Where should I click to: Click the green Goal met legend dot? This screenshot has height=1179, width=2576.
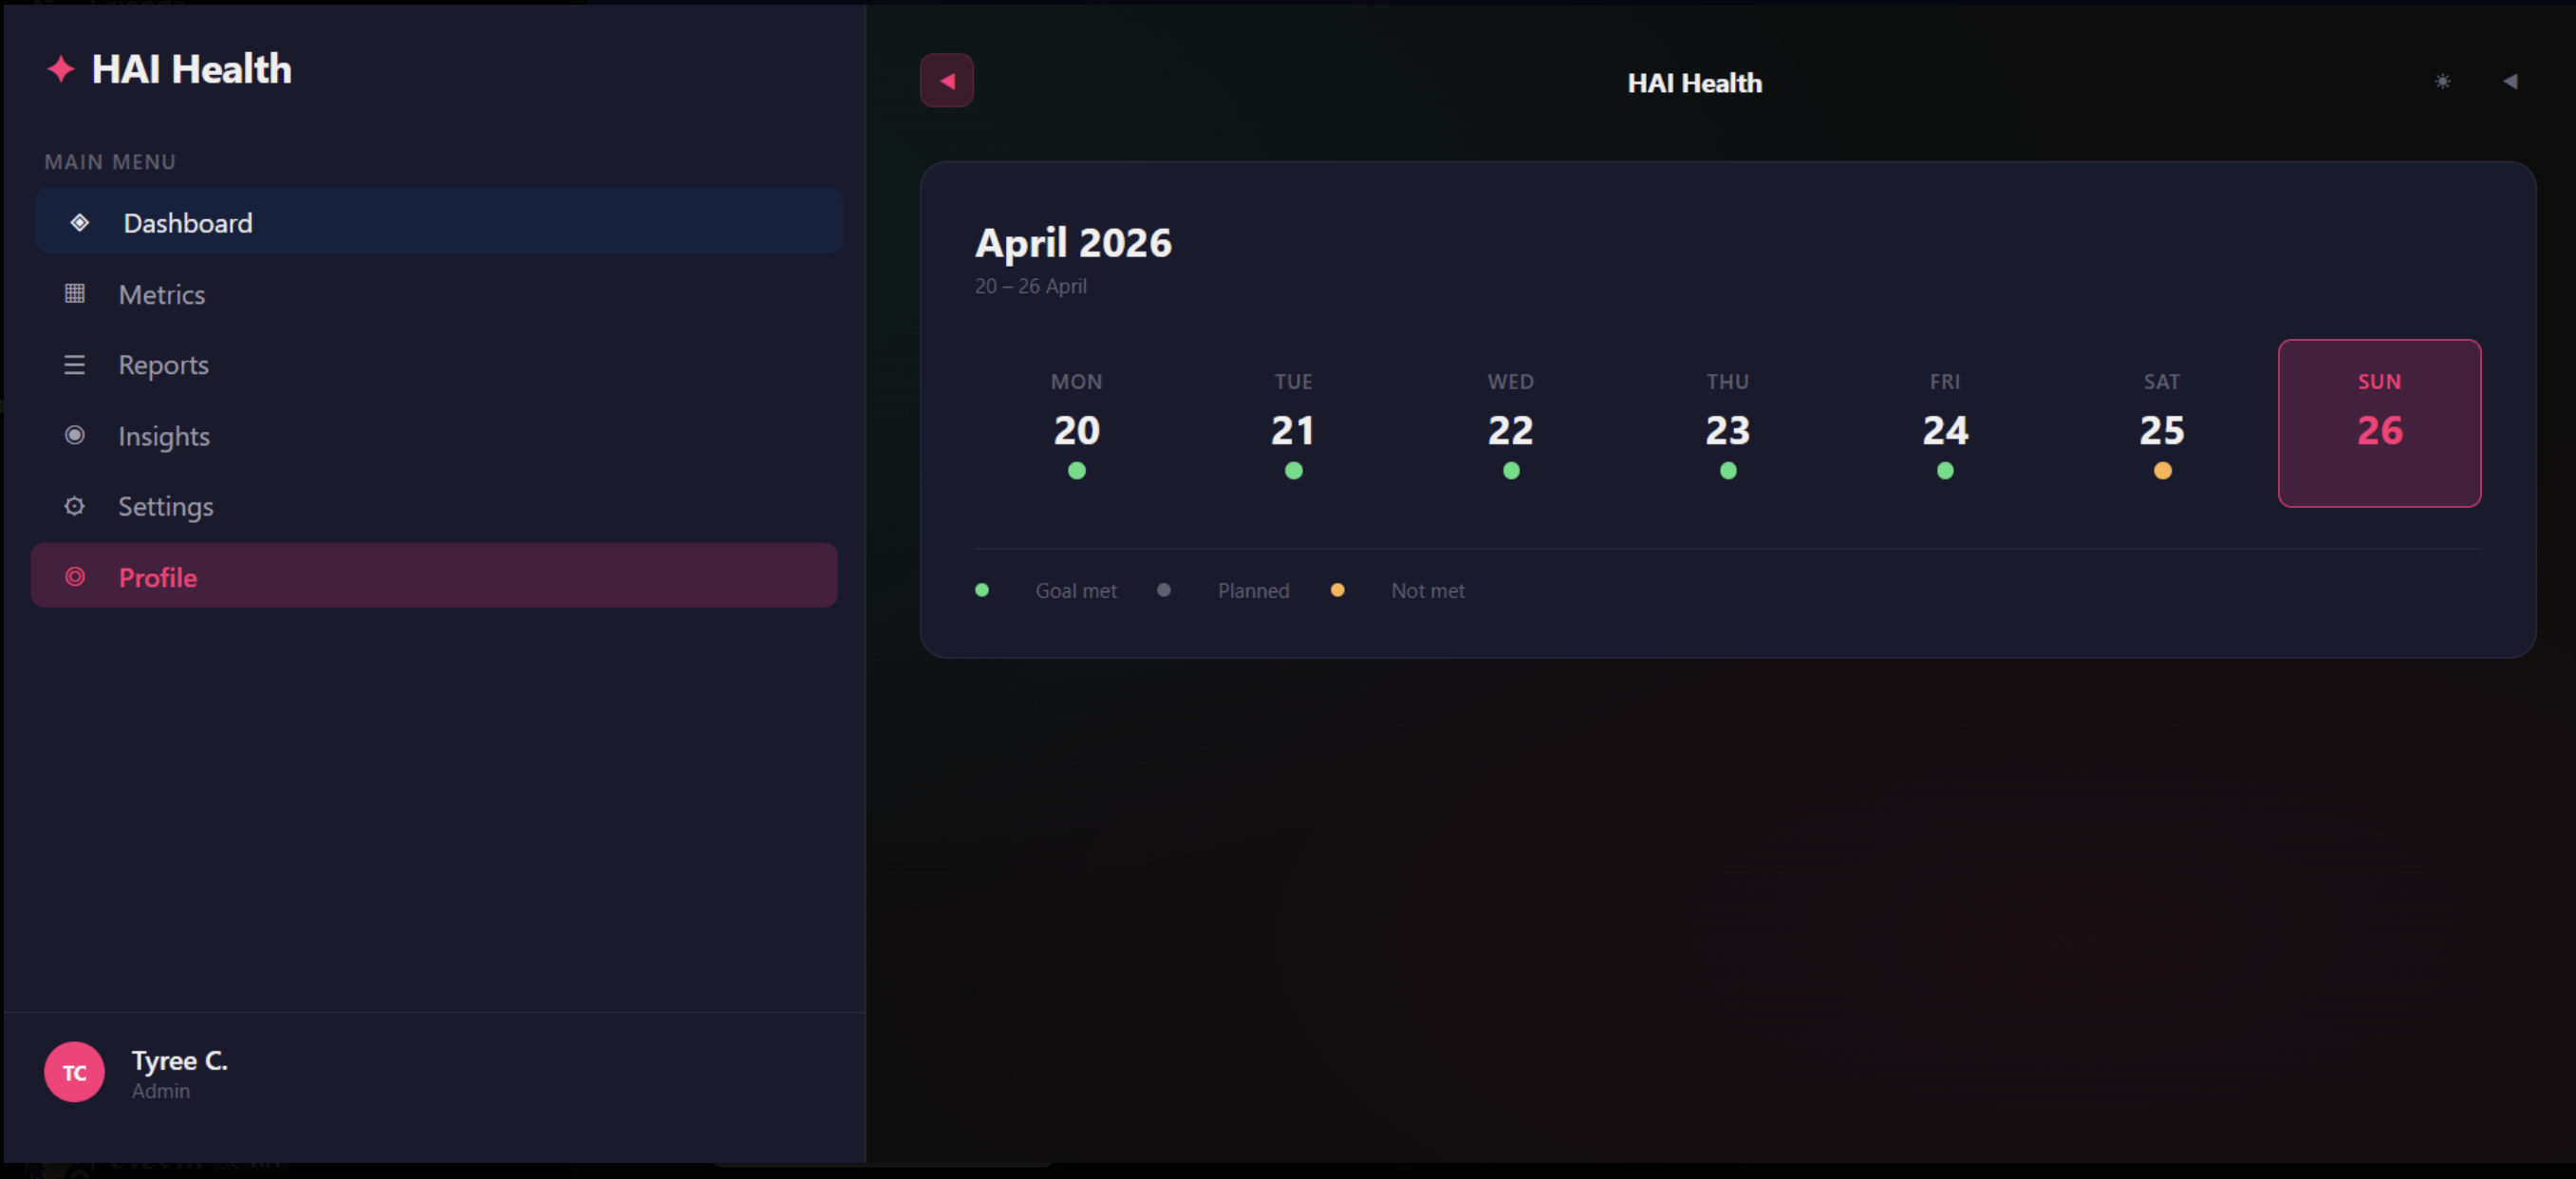pos(982,589)
